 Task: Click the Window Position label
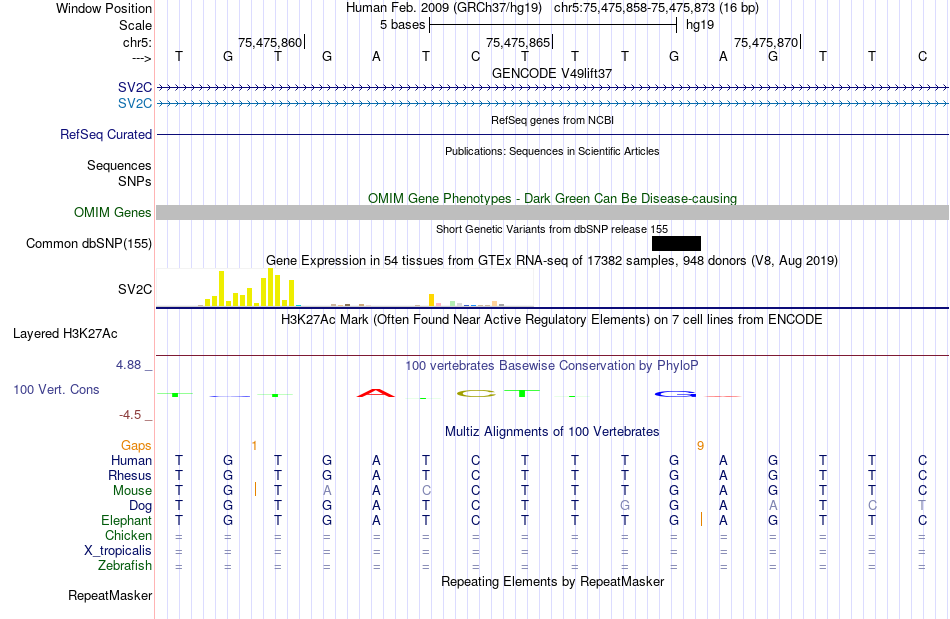click(104, 8)
